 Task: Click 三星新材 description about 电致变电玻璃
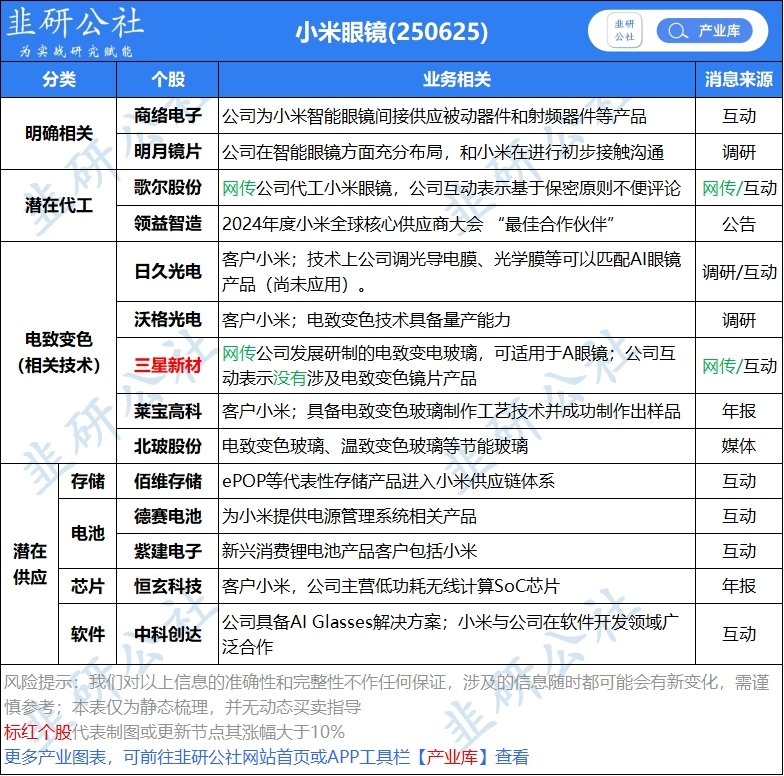[448, 366]
